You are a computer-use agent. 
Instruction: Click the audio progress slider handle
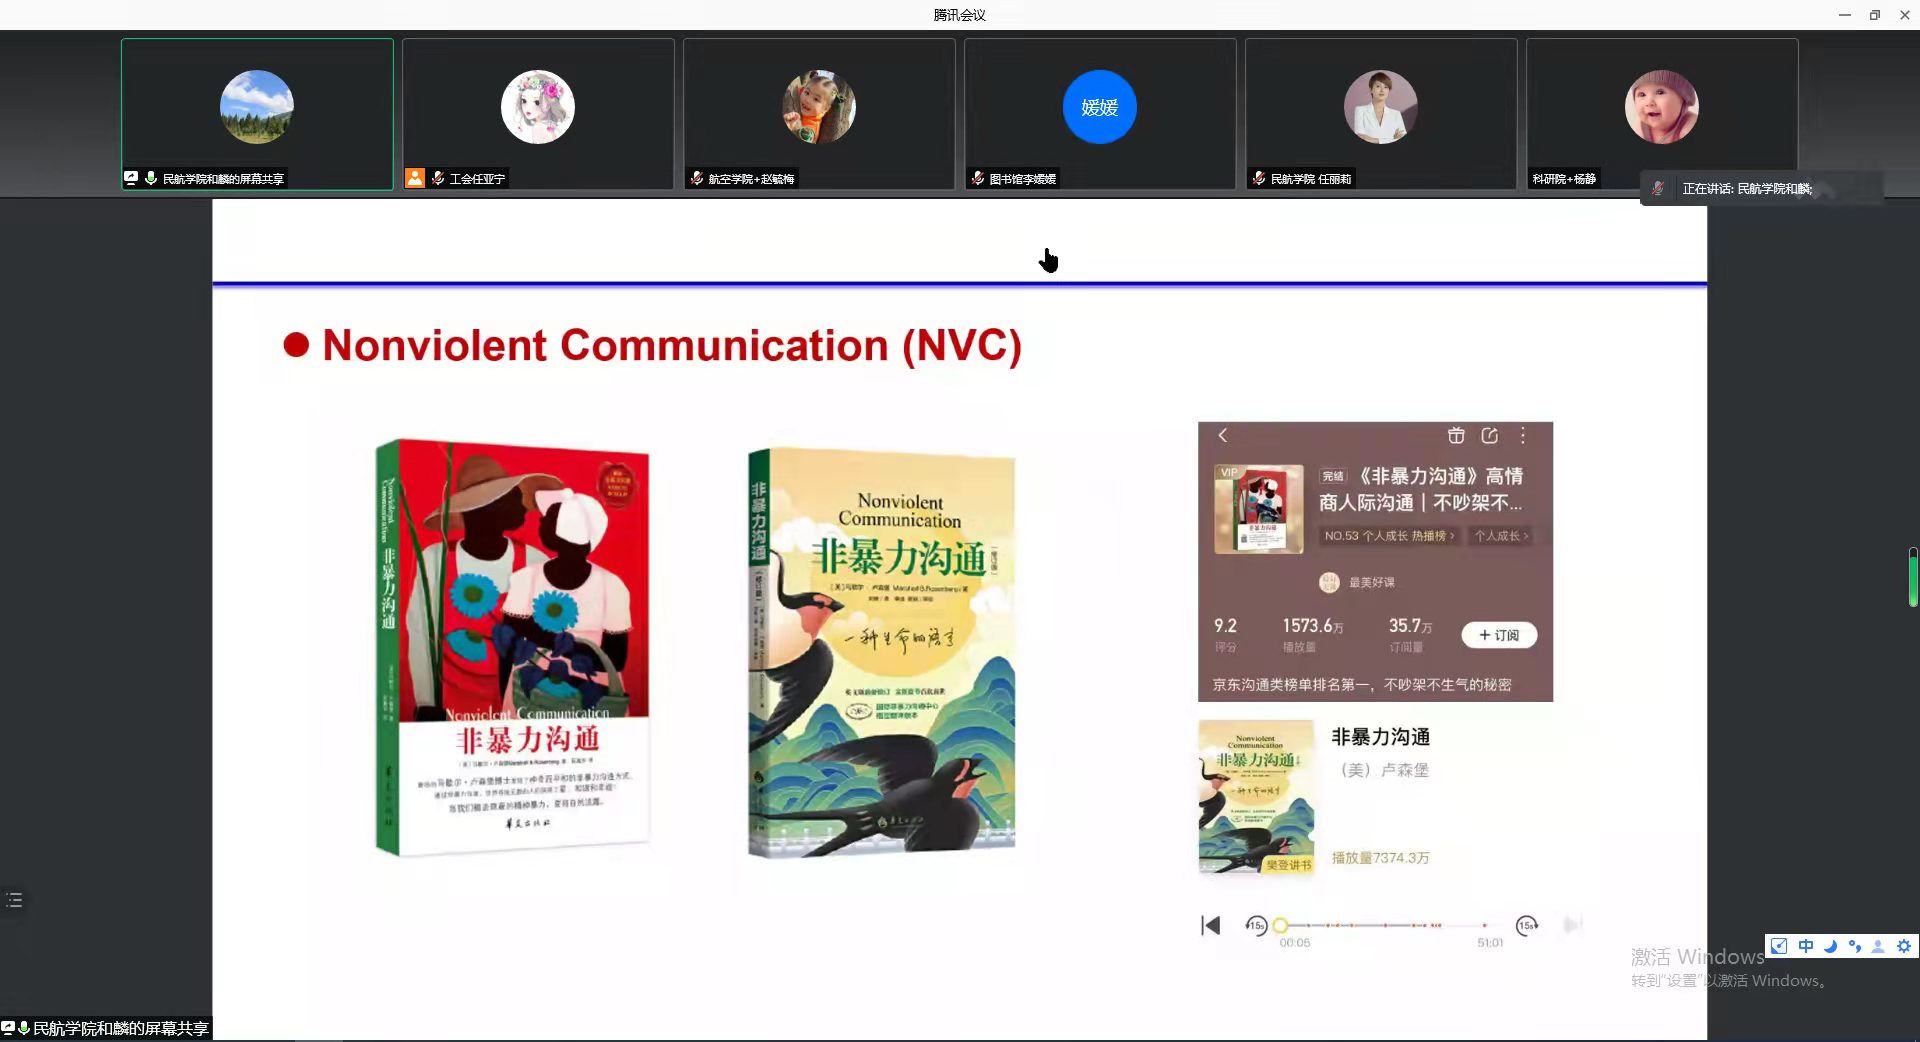pyautogui.click(x=1280, y=925)
